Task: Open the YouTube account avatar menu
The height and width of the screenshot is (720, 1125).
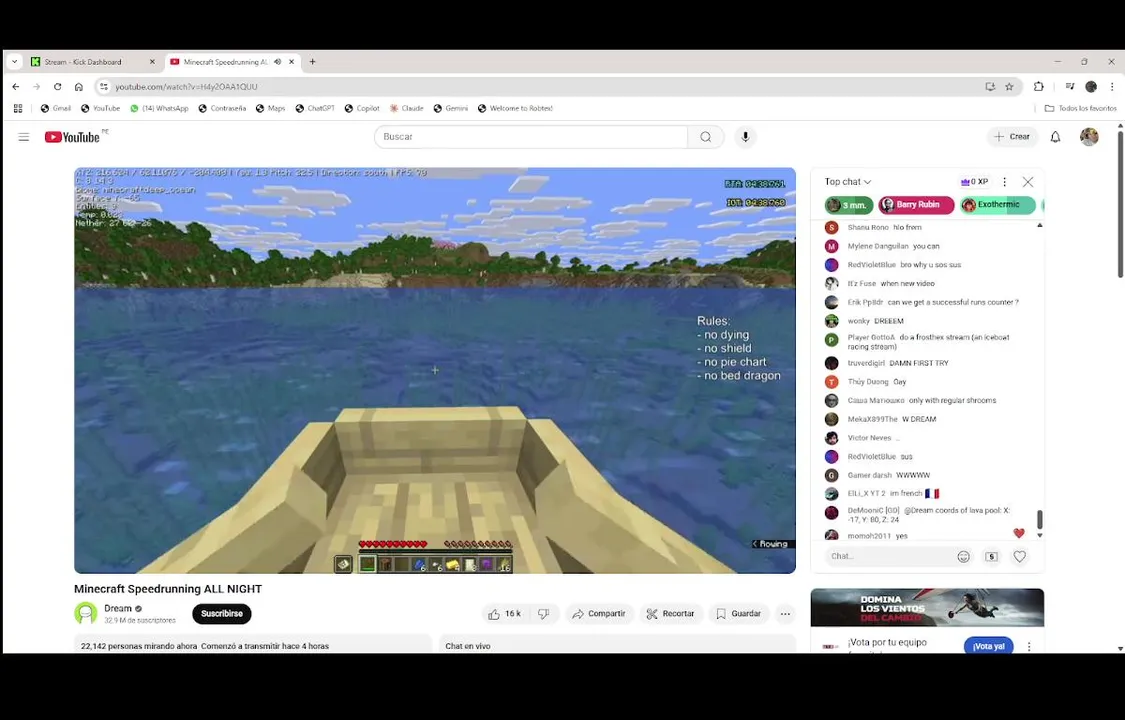Action: pos(1089,137)
